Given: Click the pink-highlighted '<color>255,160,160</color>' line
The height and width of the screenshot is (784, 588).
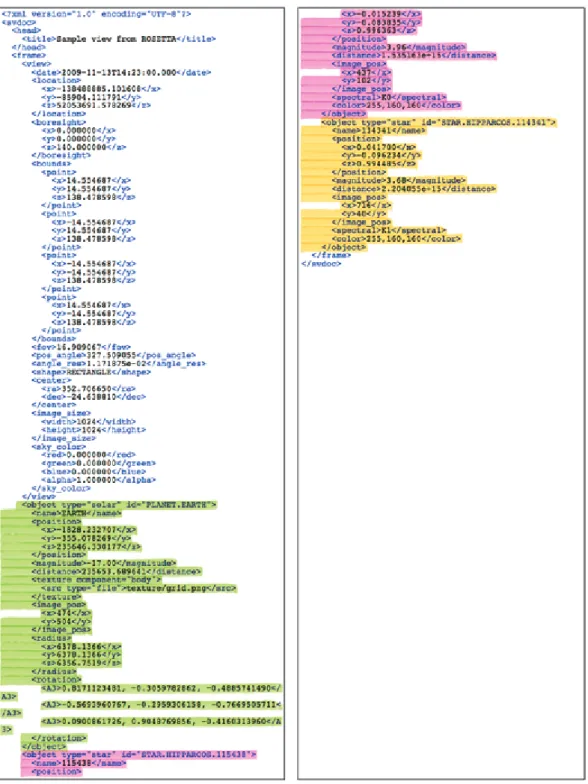Looking at the screenshot, I should 396,106.
